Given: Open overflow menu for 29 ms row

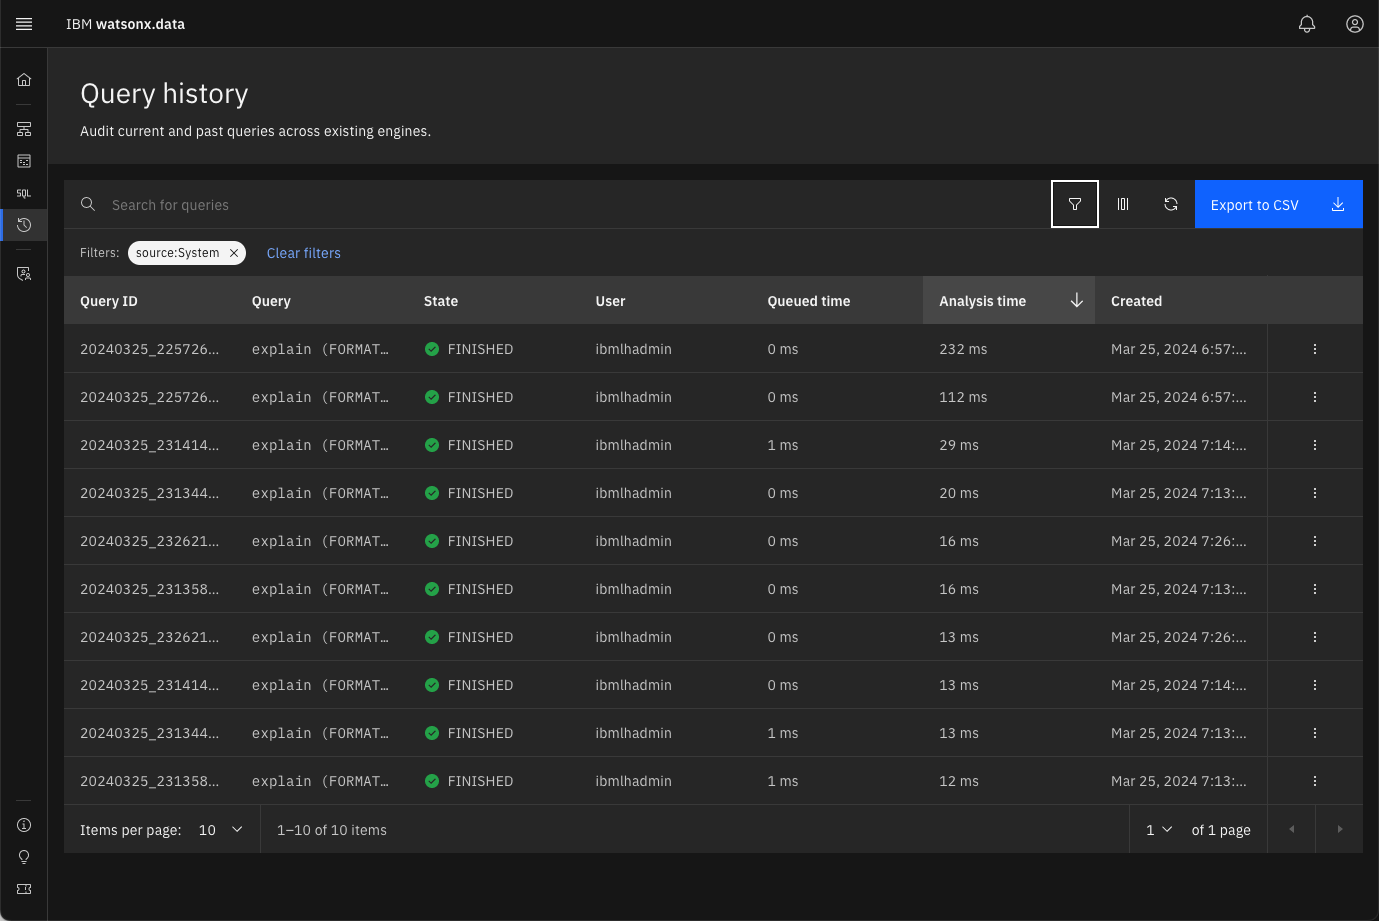Looking at the screenshot, I should coord(1315,445).
